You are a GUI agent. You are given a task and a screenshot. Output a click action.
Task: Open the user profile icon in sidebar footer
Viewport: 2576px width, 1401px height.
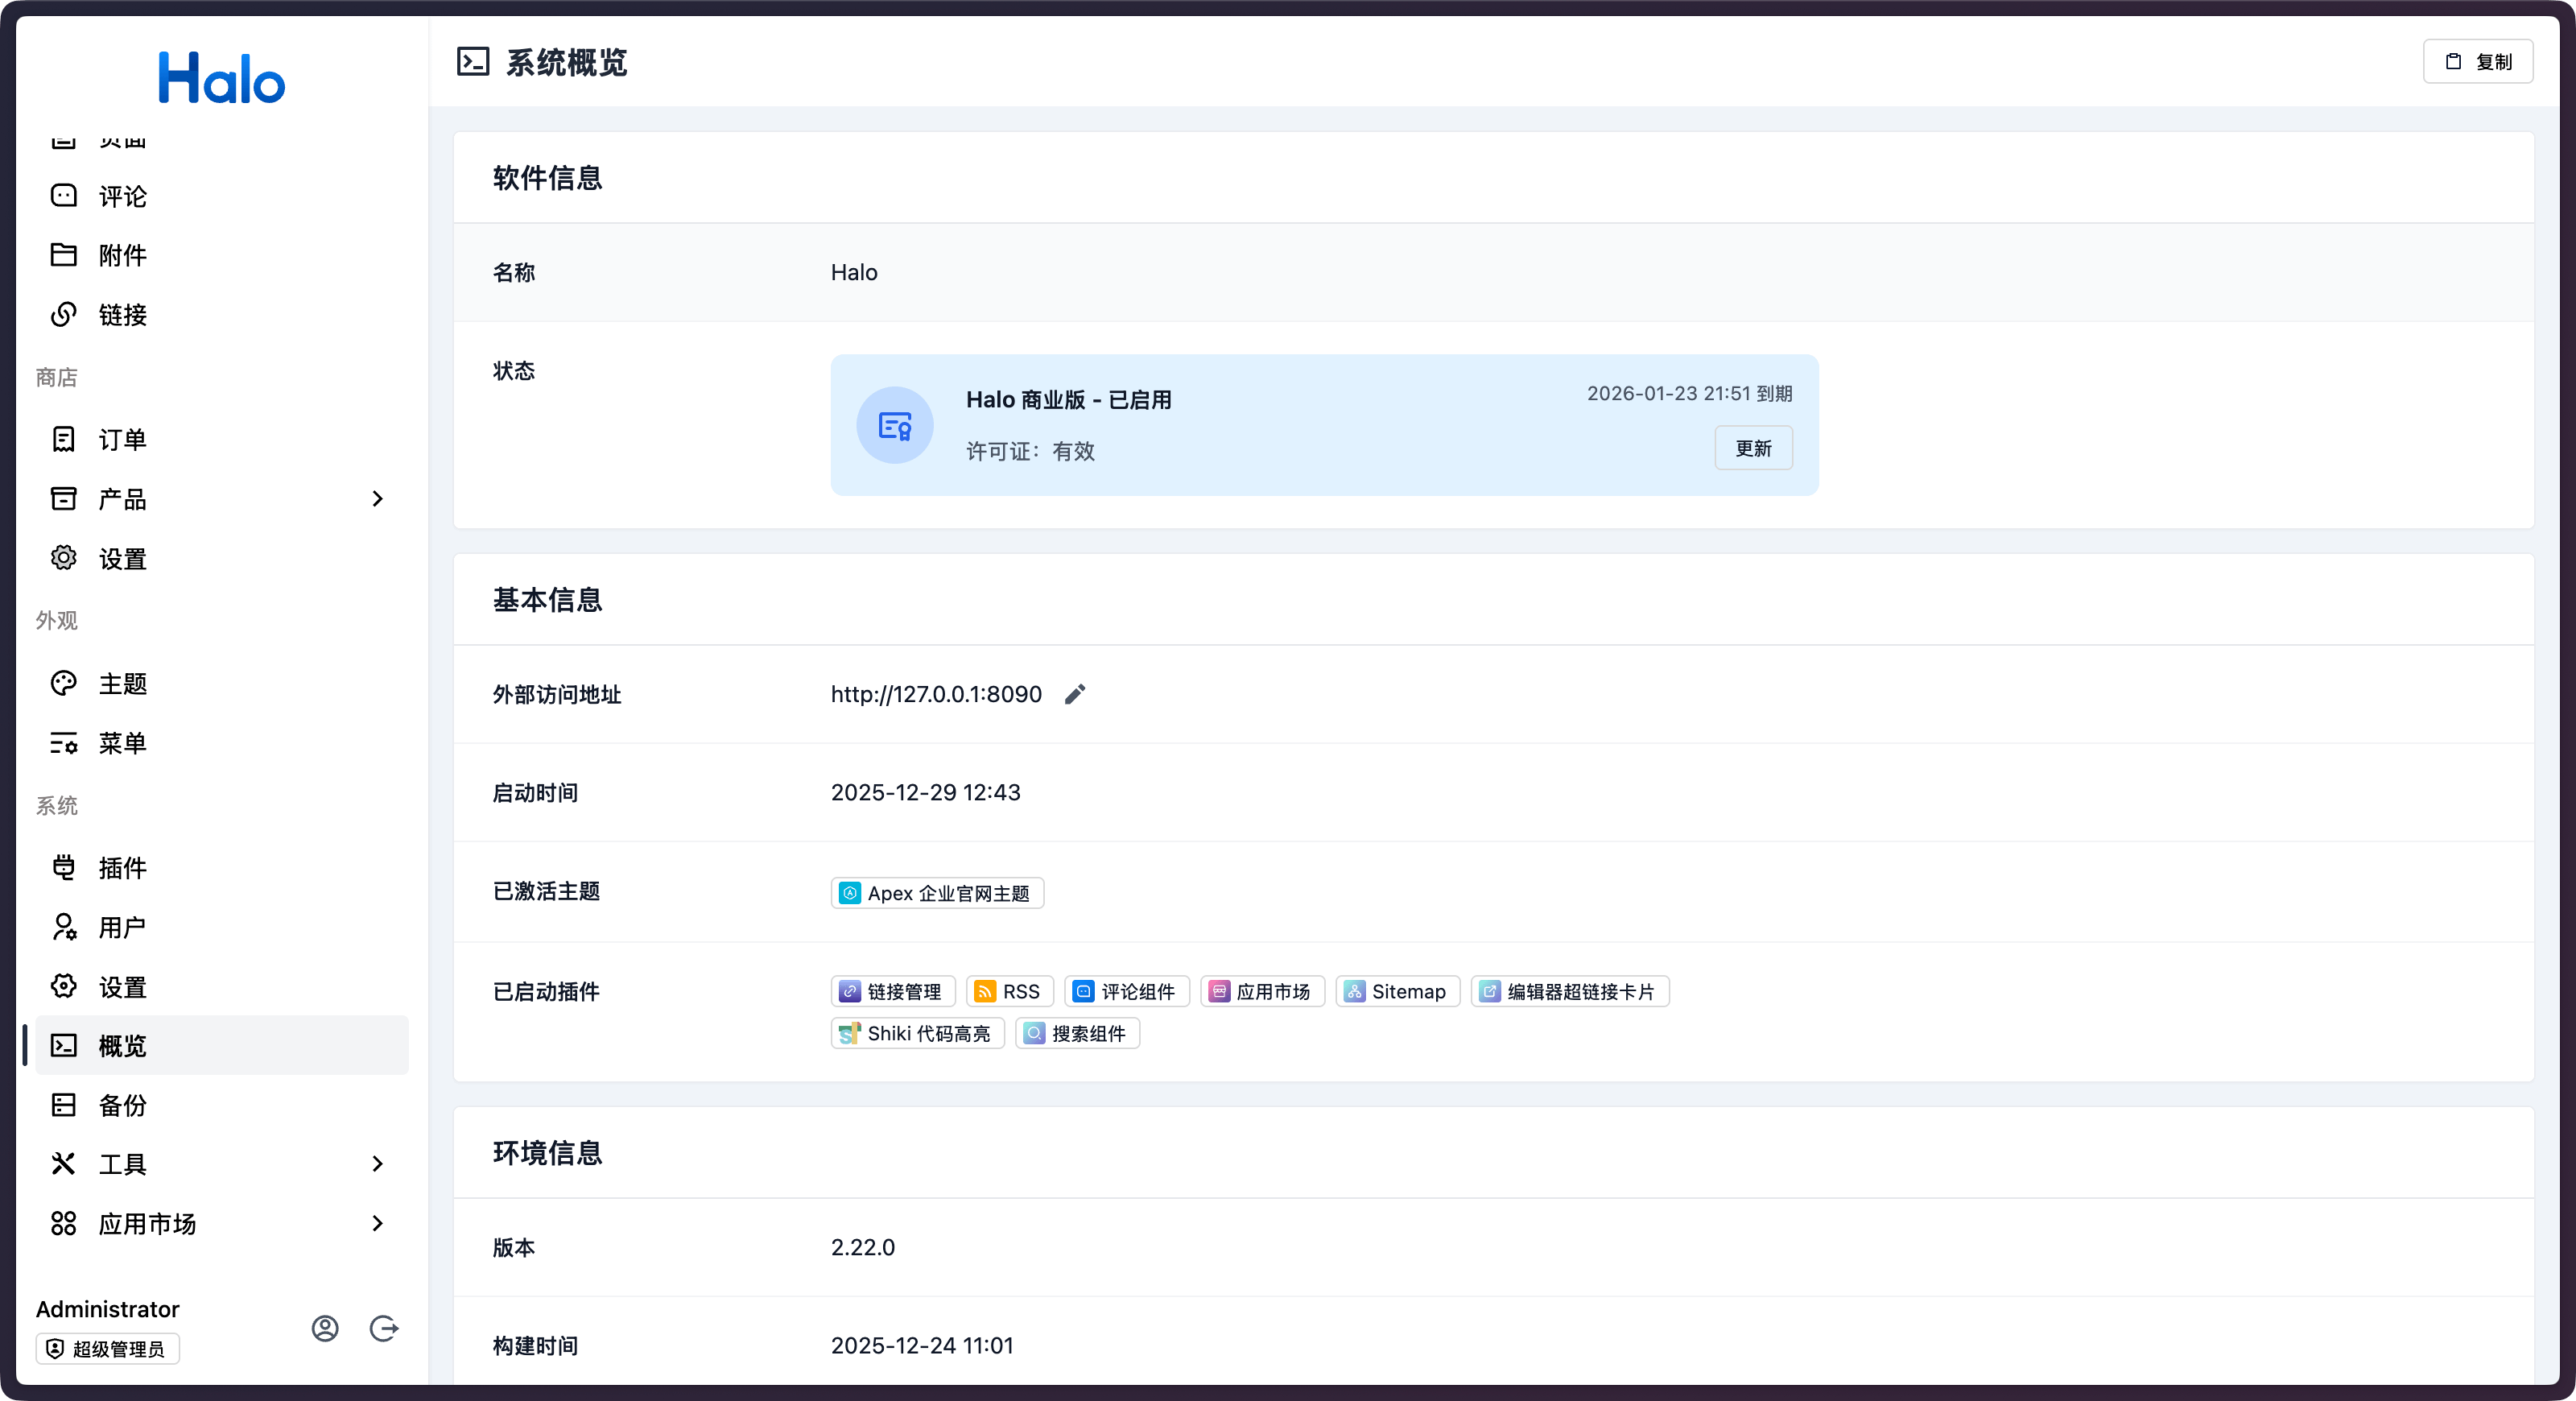[x=325, y=1328]
